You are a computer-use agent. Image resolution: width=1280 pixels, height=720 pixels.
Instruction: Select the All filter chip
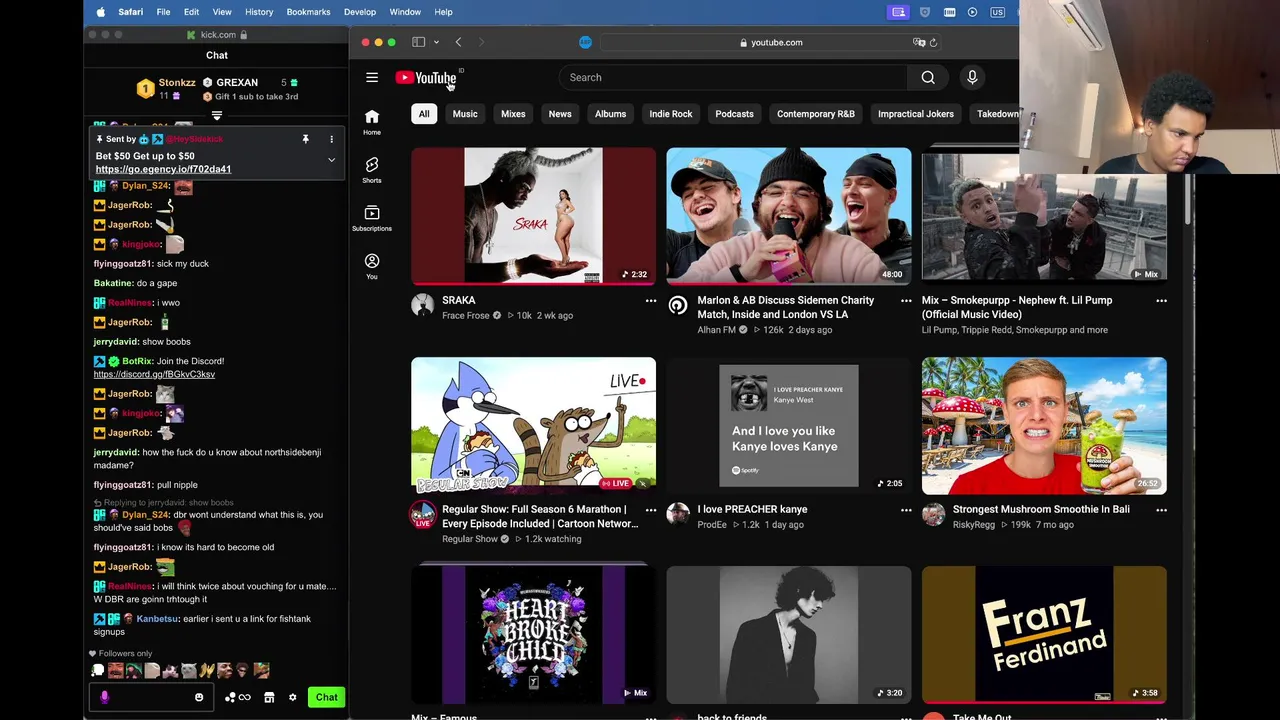pyautogui.click(x=424, y=114)
